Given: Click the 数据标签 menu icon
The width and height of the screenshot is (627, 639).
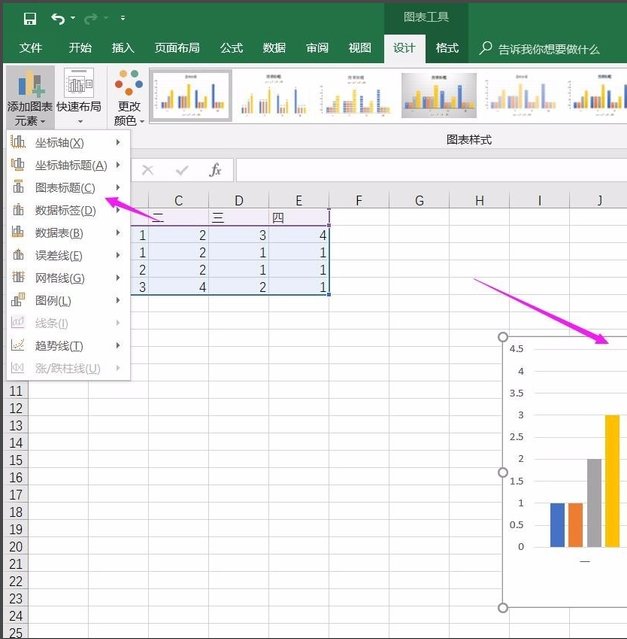Looking at the screenshot, I should [18, 209].
